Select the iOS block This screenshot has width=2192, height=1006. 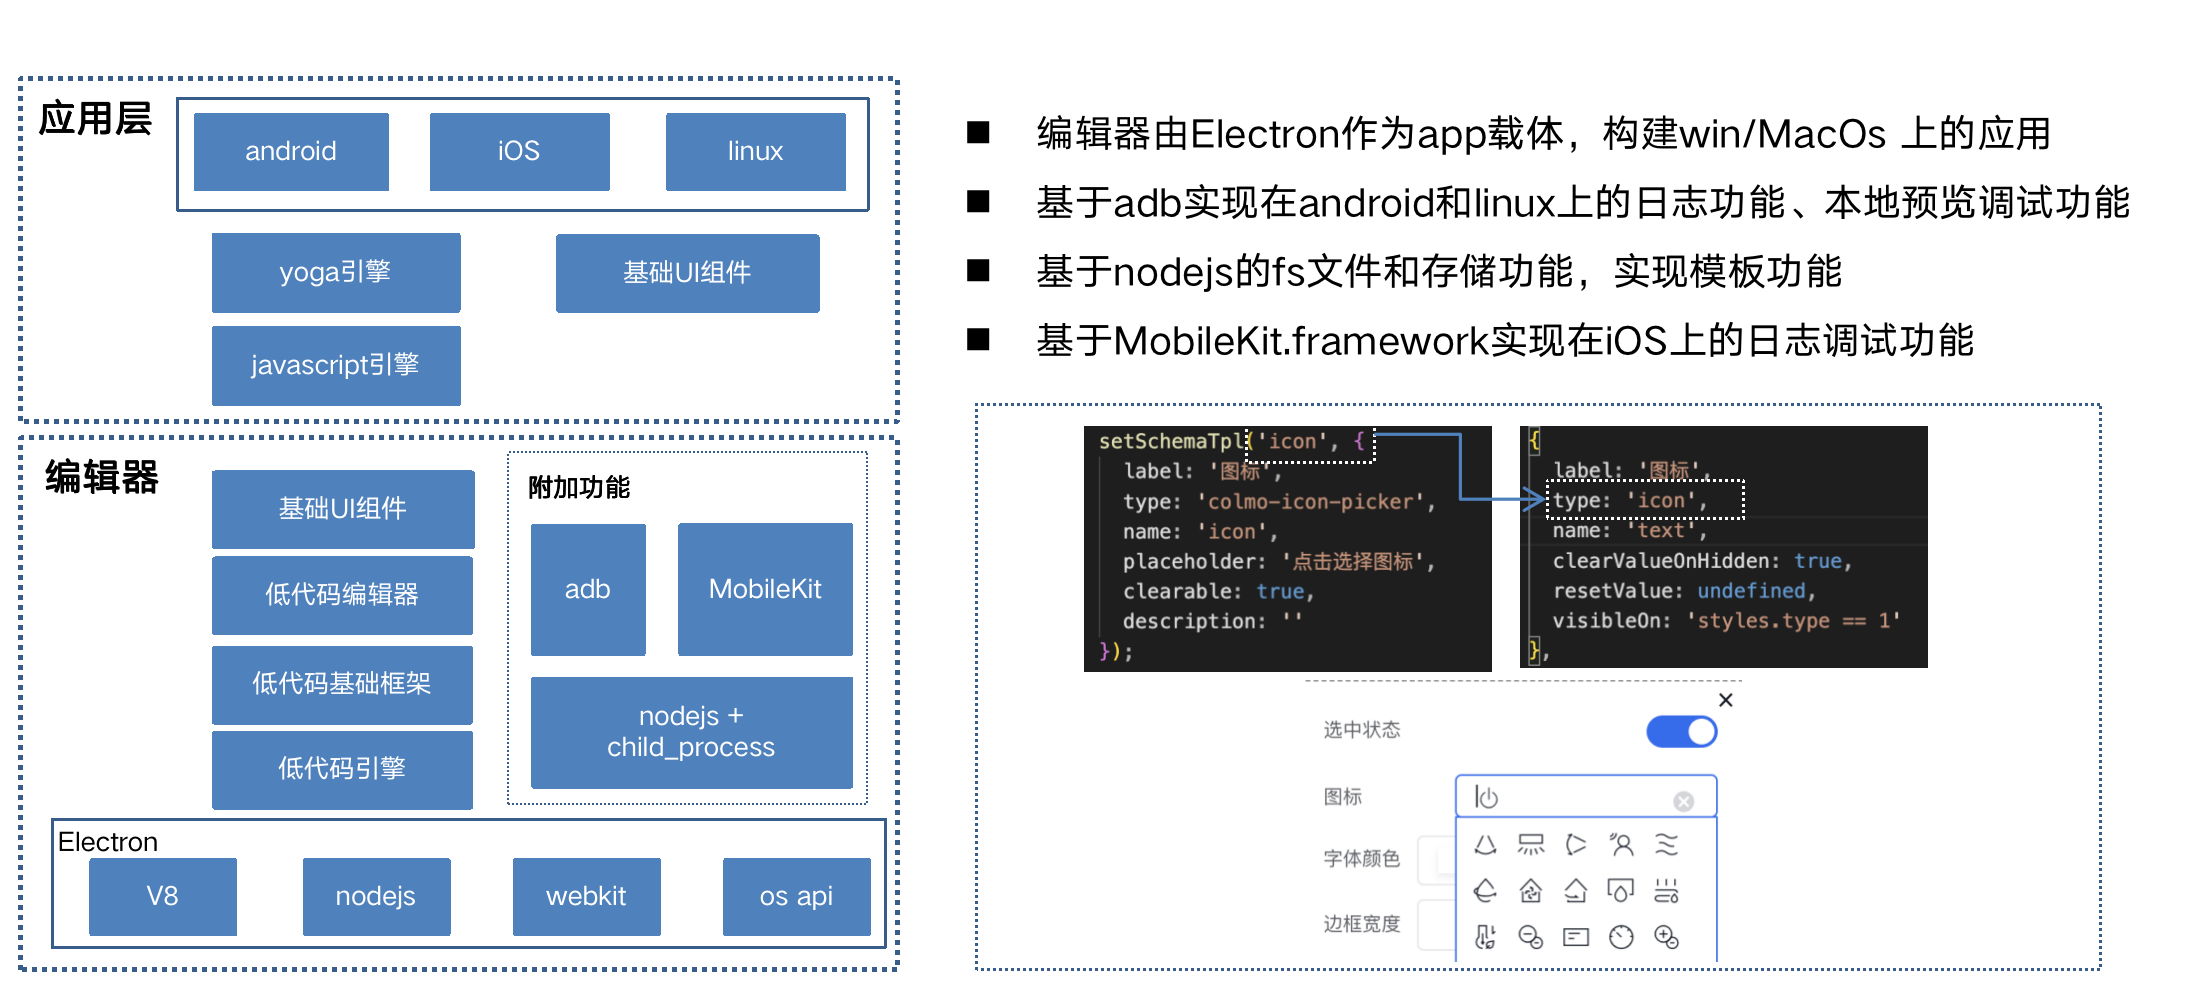click(520, 151)
